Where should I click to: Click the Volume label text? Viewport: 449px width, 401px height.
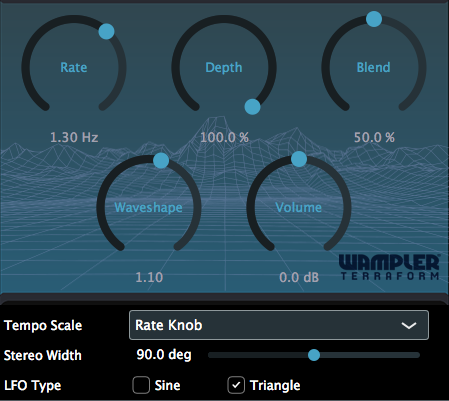pos(298,207)
